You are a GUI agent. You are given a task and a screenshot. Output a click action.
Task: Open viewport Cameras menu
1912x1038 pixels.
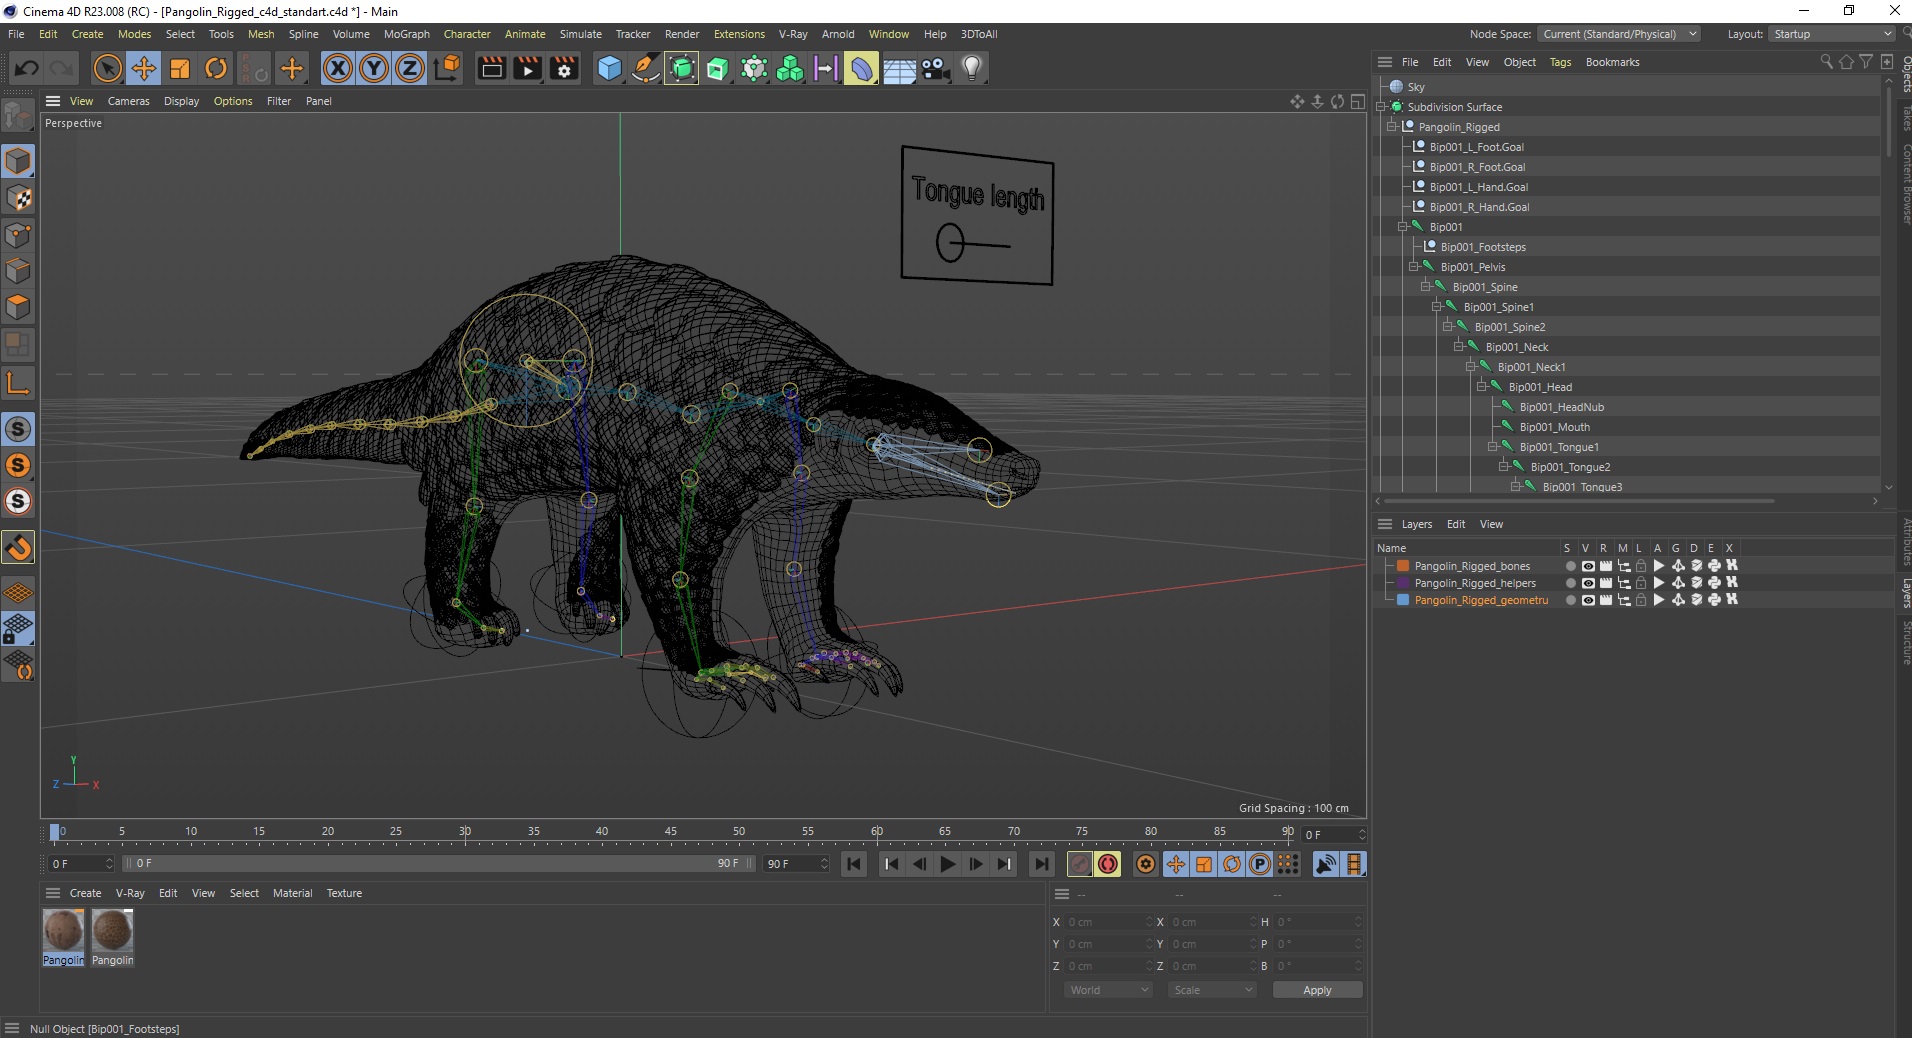click(129, 101)
